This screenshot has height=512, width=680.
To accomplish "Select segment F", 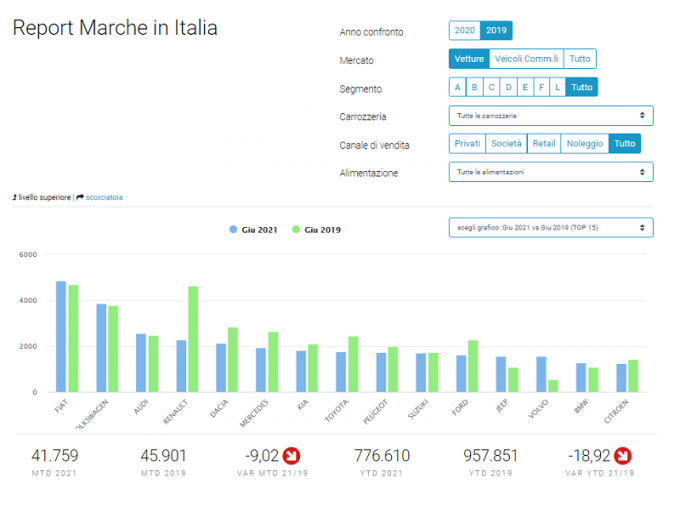I will (541, 87).
